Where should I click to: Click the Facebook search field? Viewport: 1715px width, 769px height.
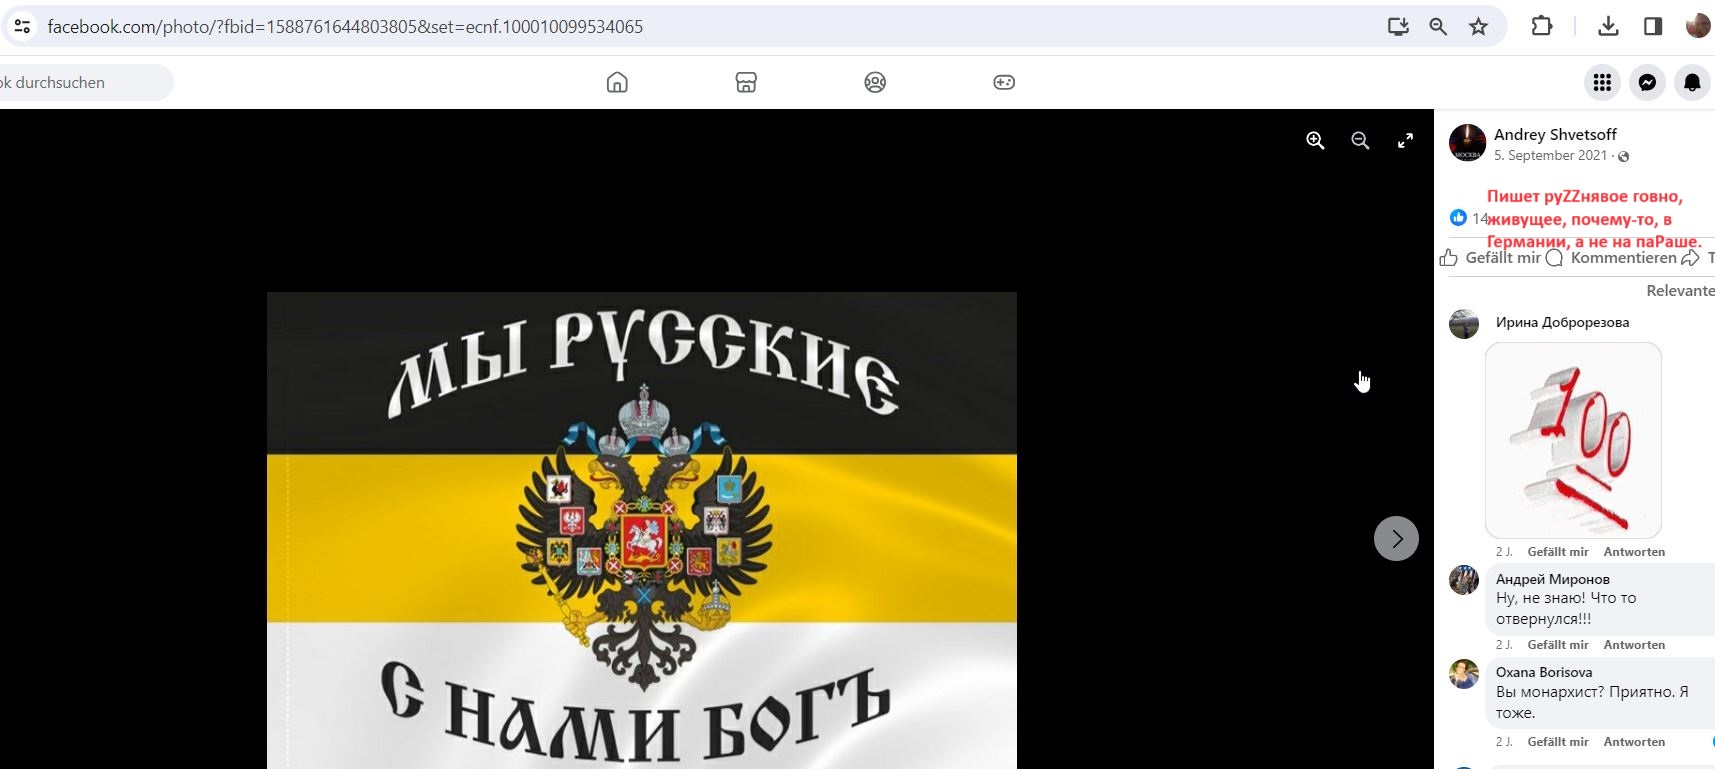pyautogui.click(x=85, y=82)
